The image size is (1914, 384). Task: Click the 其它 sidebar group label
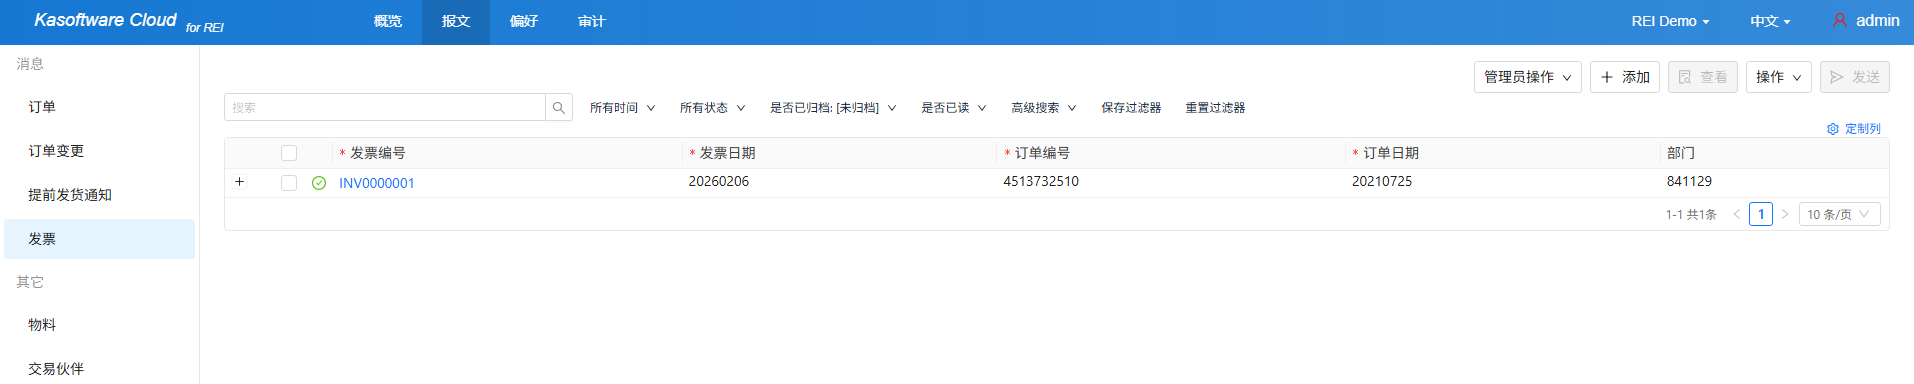(30, 282)
